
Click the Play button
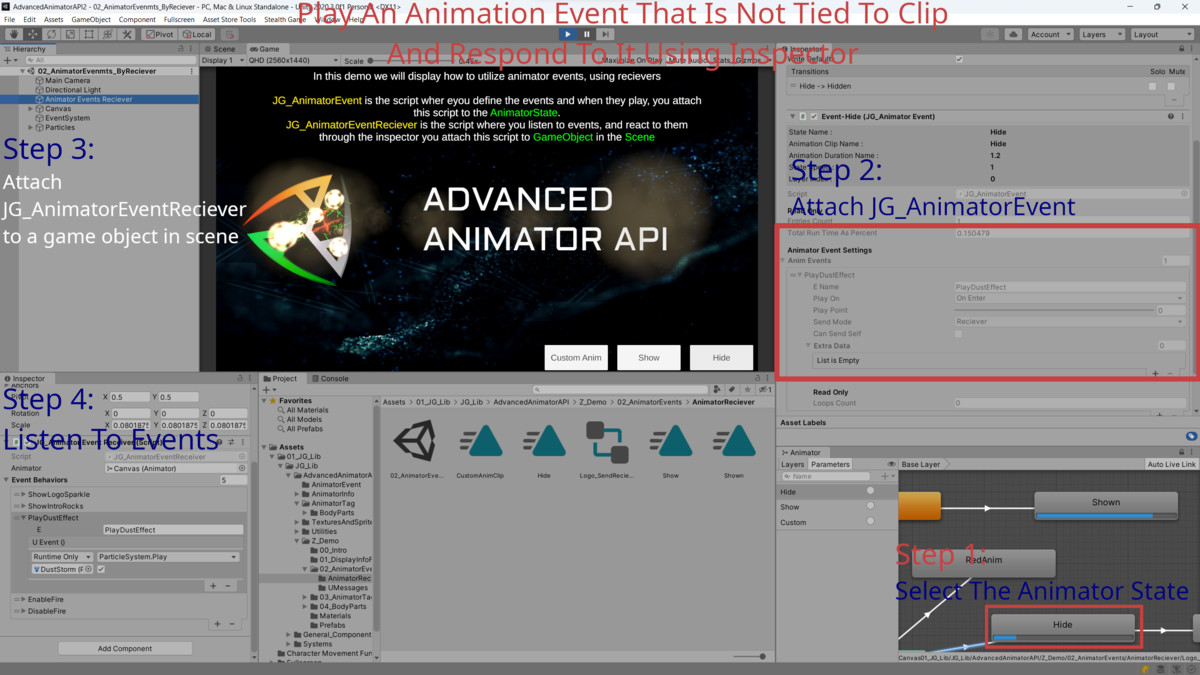point(568,34)
